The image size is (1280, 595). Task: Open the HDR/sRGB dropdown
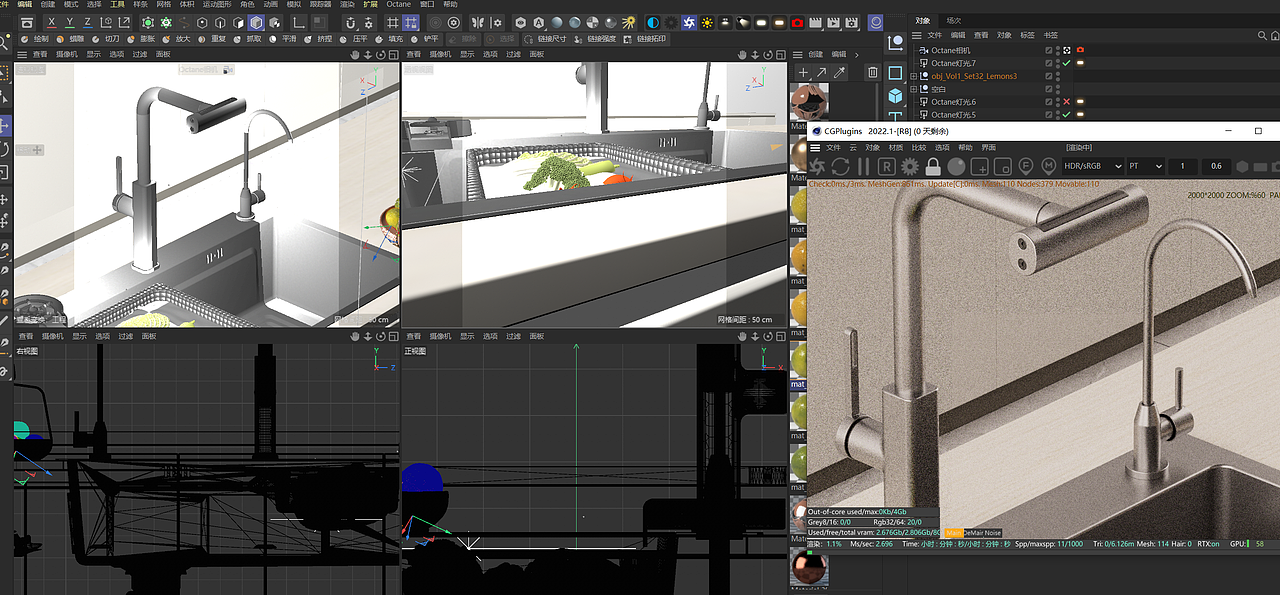click(x=1092, y=166)
